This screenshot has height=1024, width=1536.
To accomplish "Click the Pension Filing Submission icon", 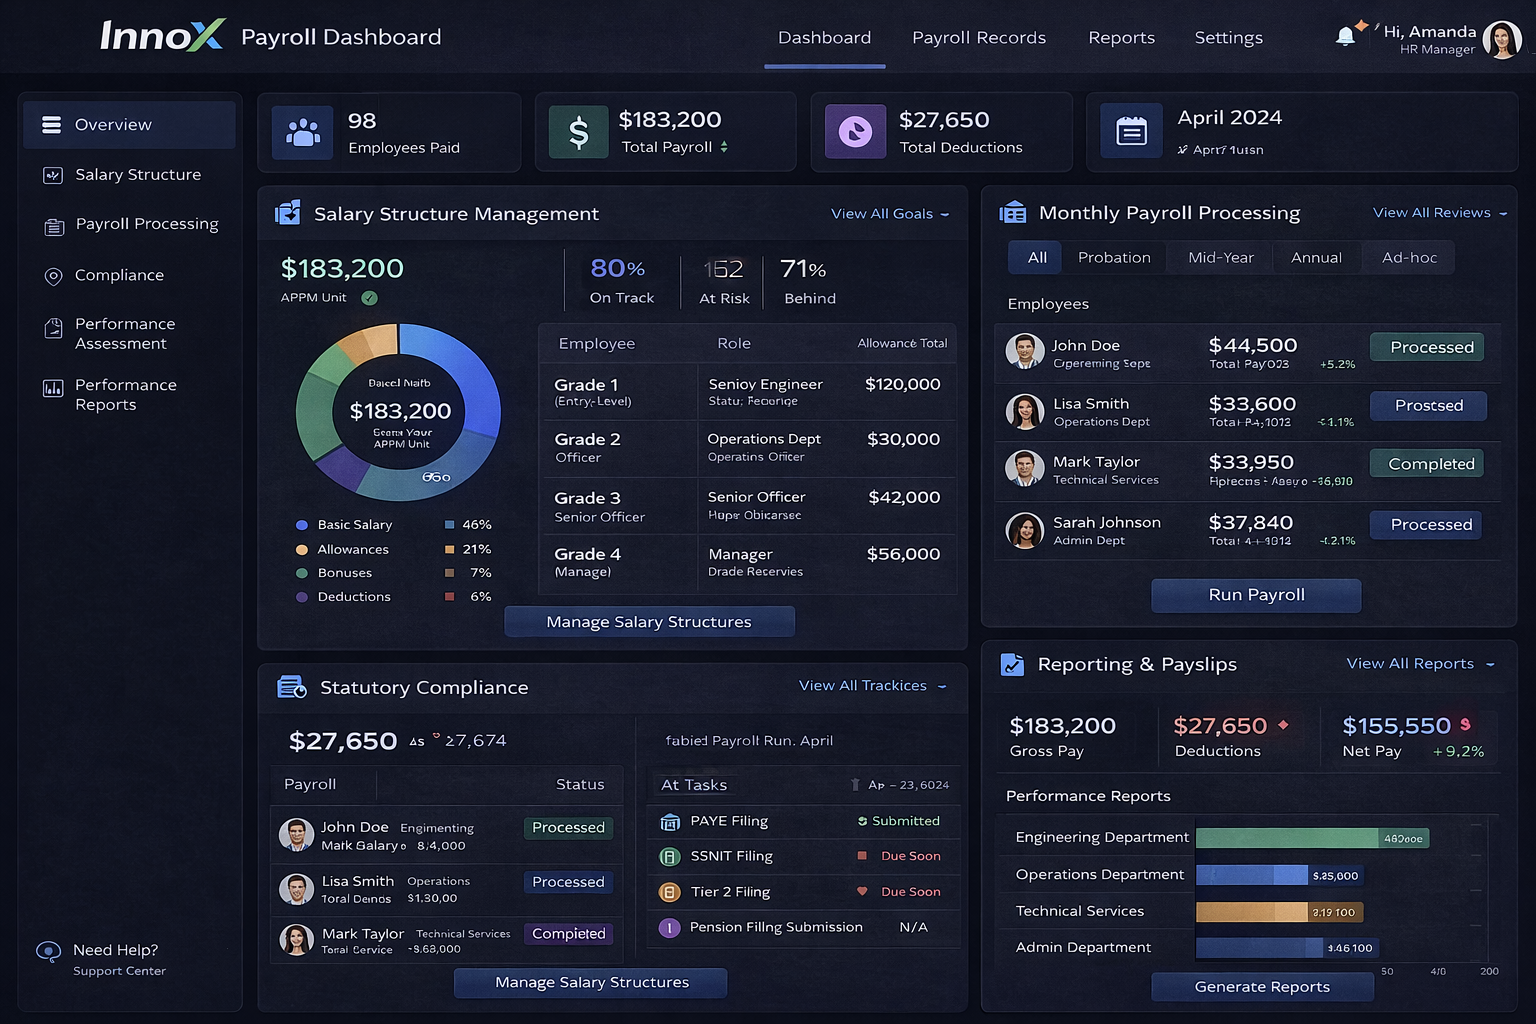I will click(x=670, y=928).
